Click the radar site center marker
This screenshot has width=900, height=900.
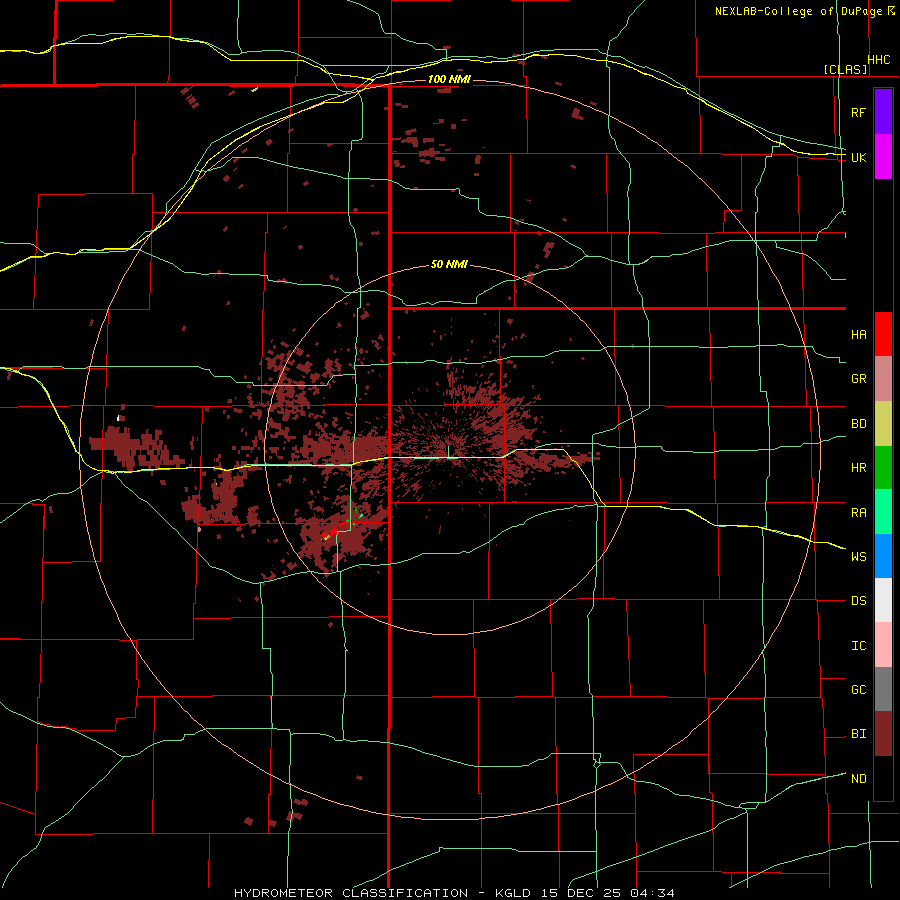tap(448, 451)
